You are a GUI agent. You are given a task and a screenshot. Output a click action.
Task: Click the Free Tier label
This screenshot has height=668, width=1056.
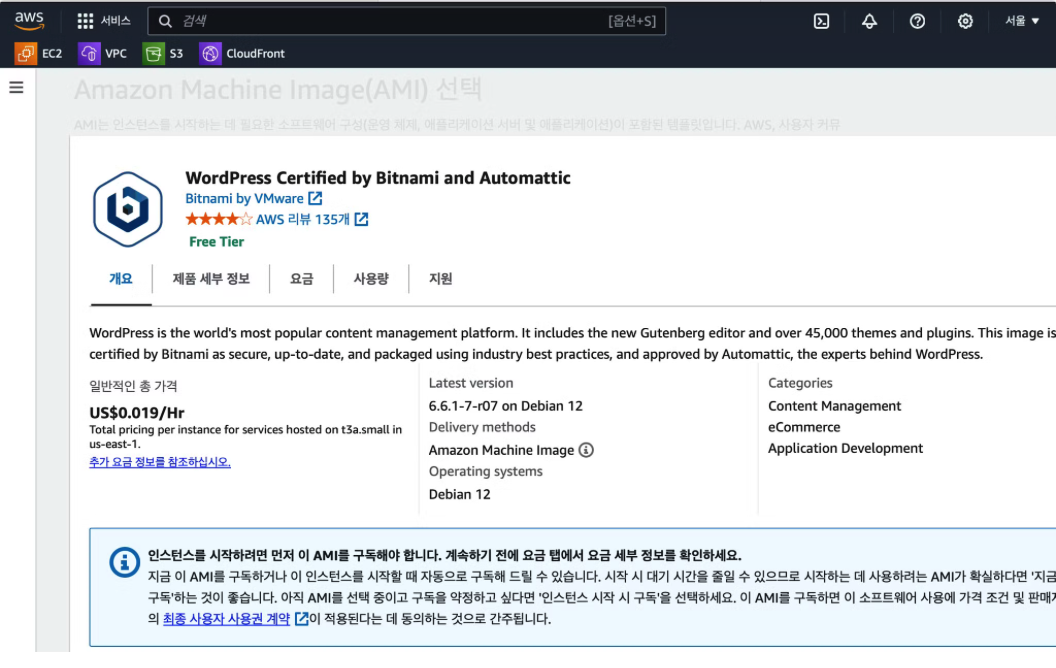(x=216, y=242)
